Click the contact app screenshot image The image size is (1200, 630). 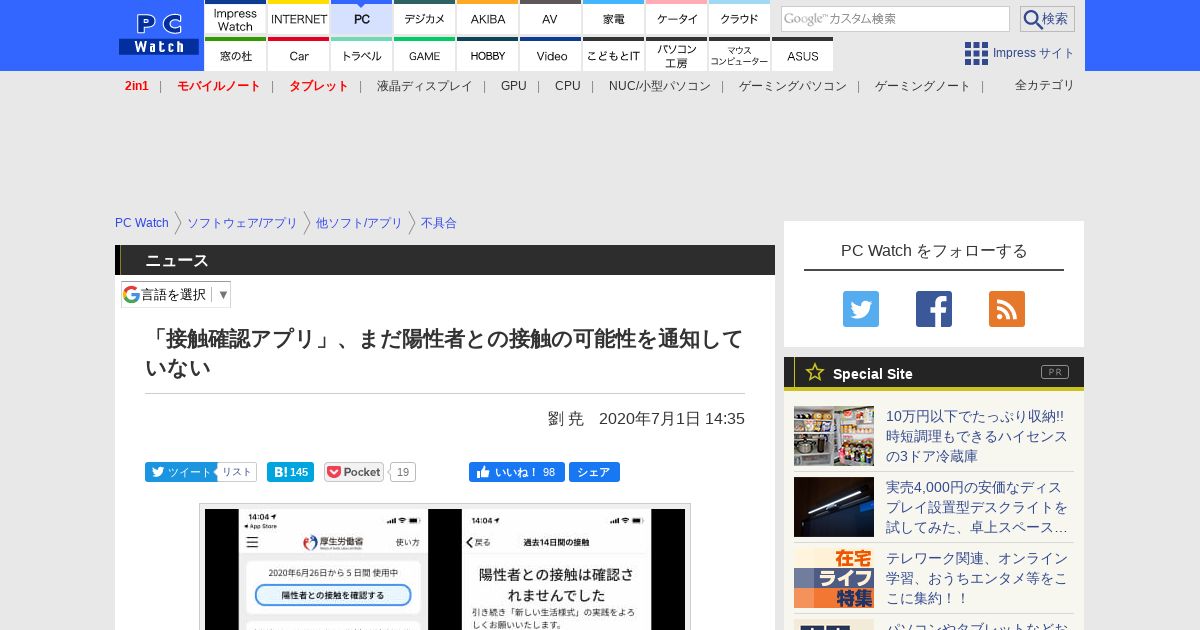[x=445, y=568]
